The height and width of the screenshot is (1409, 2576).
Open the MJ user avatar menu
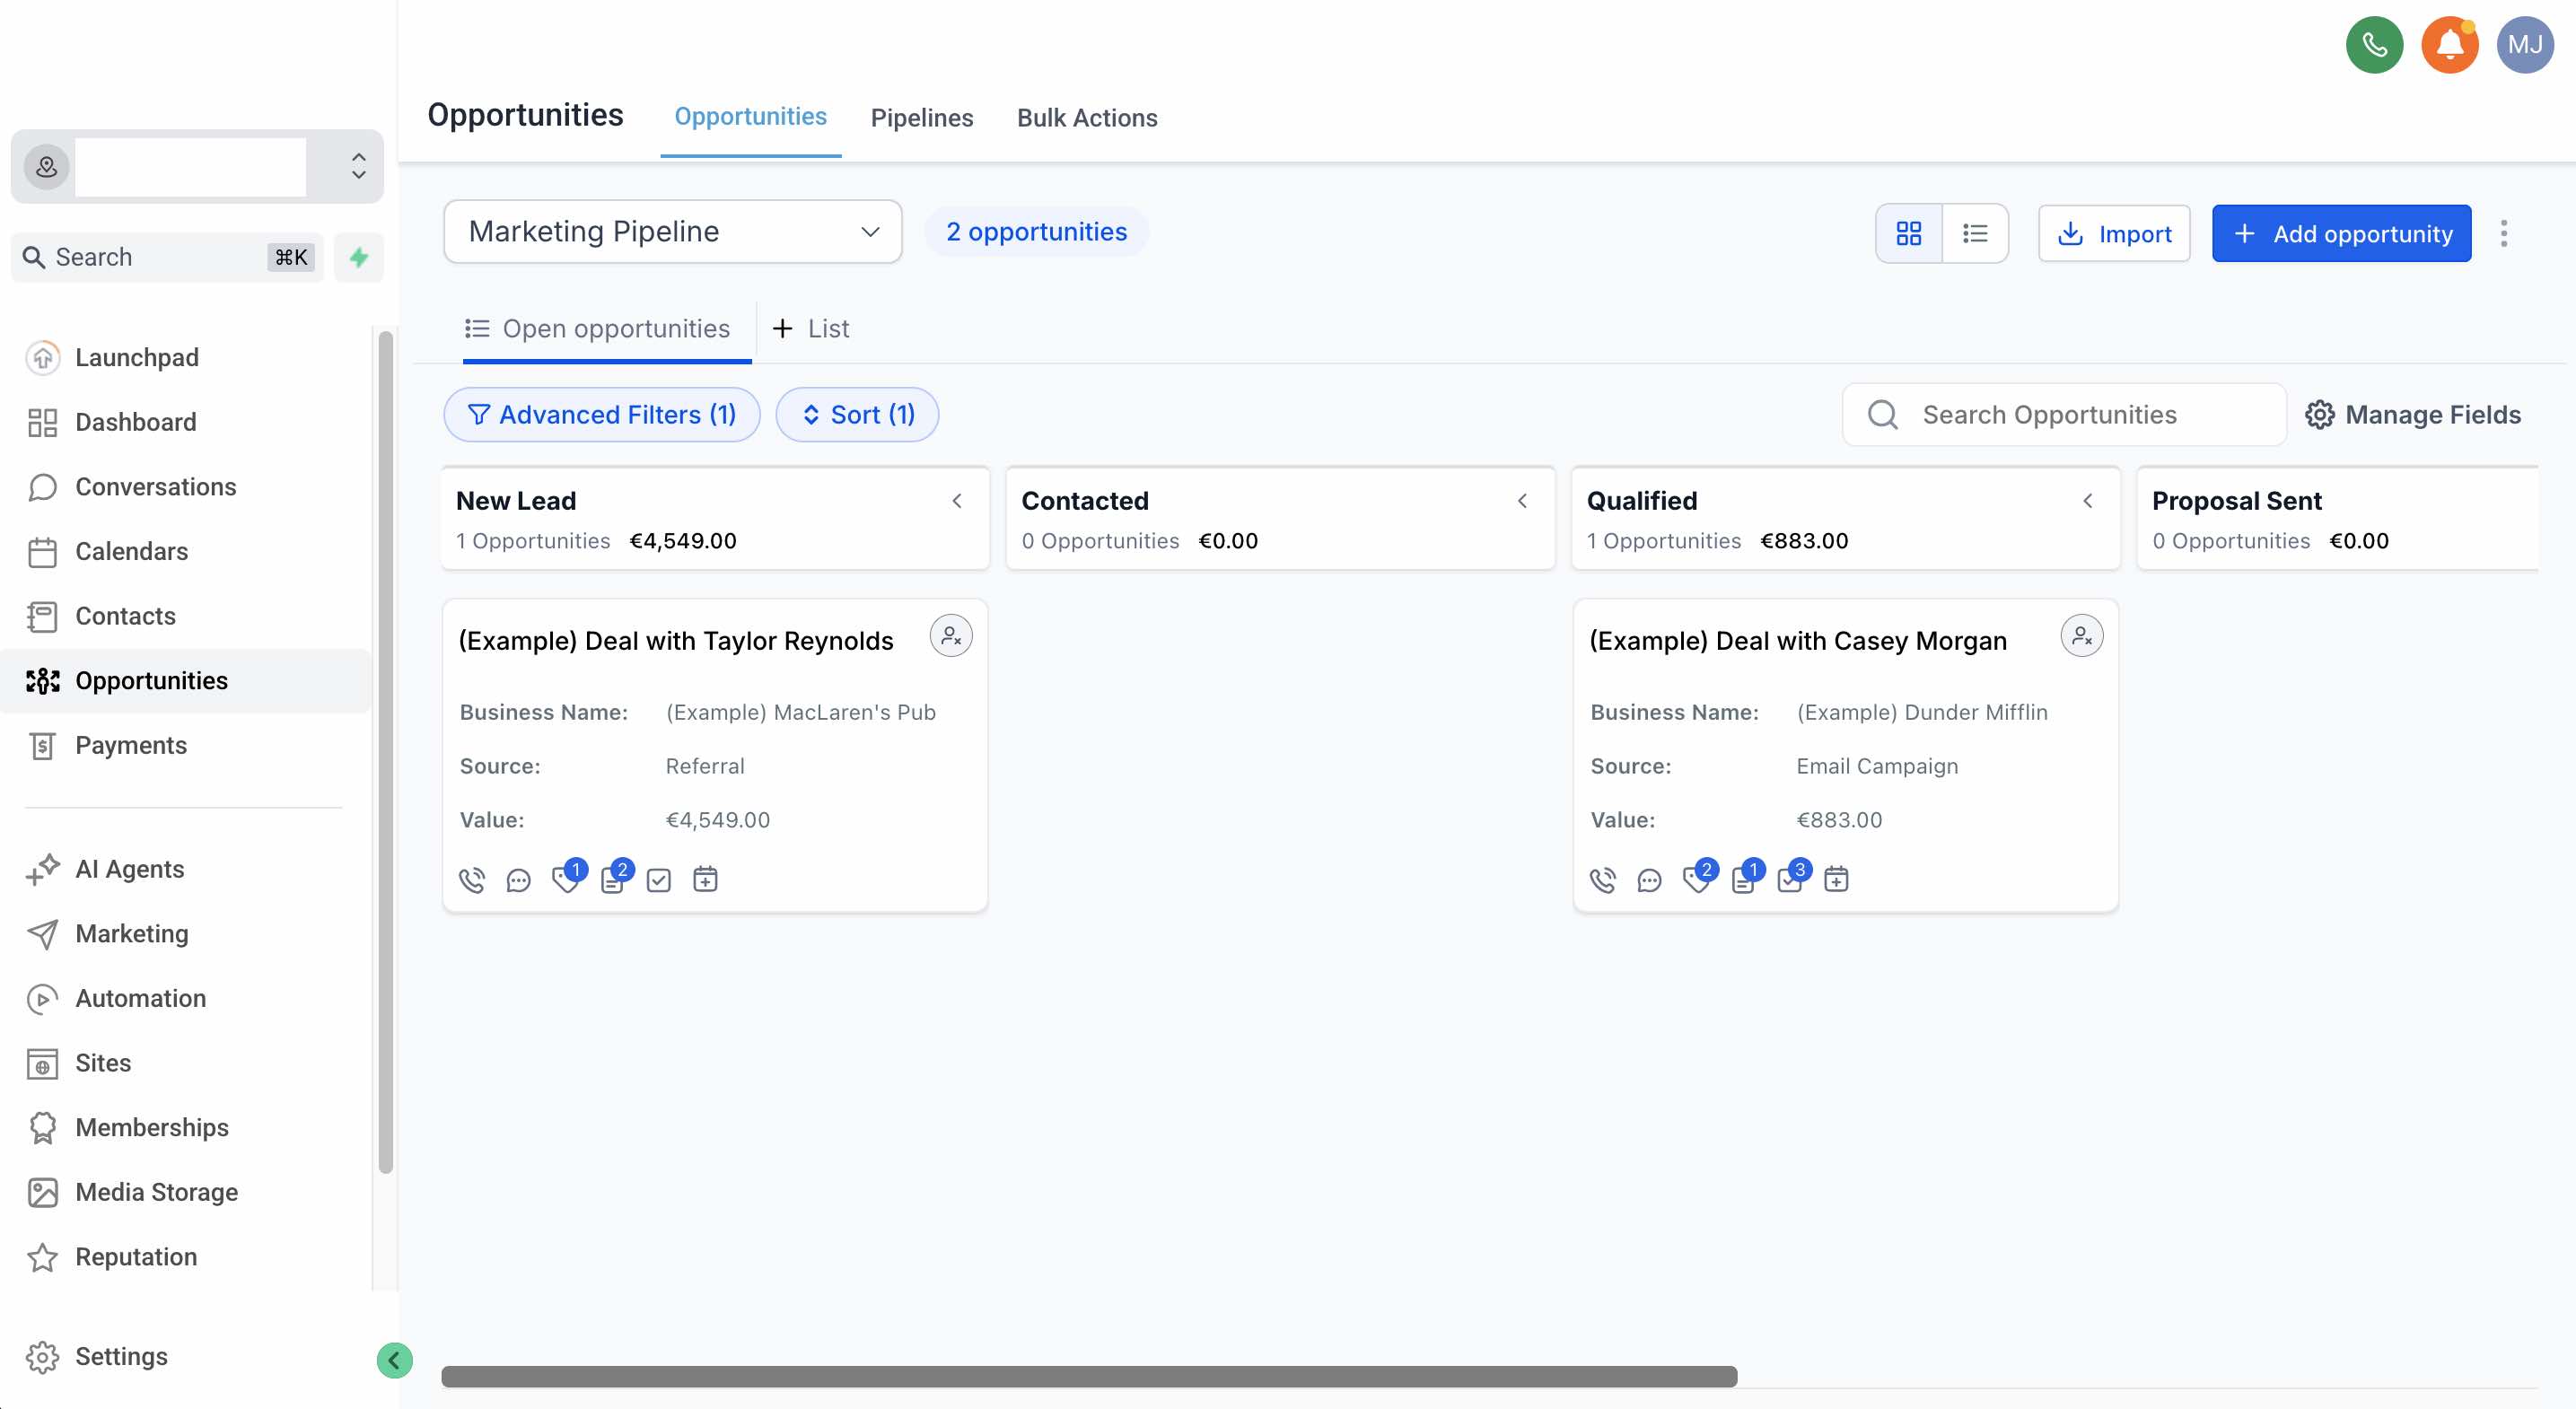(2524, 45)
